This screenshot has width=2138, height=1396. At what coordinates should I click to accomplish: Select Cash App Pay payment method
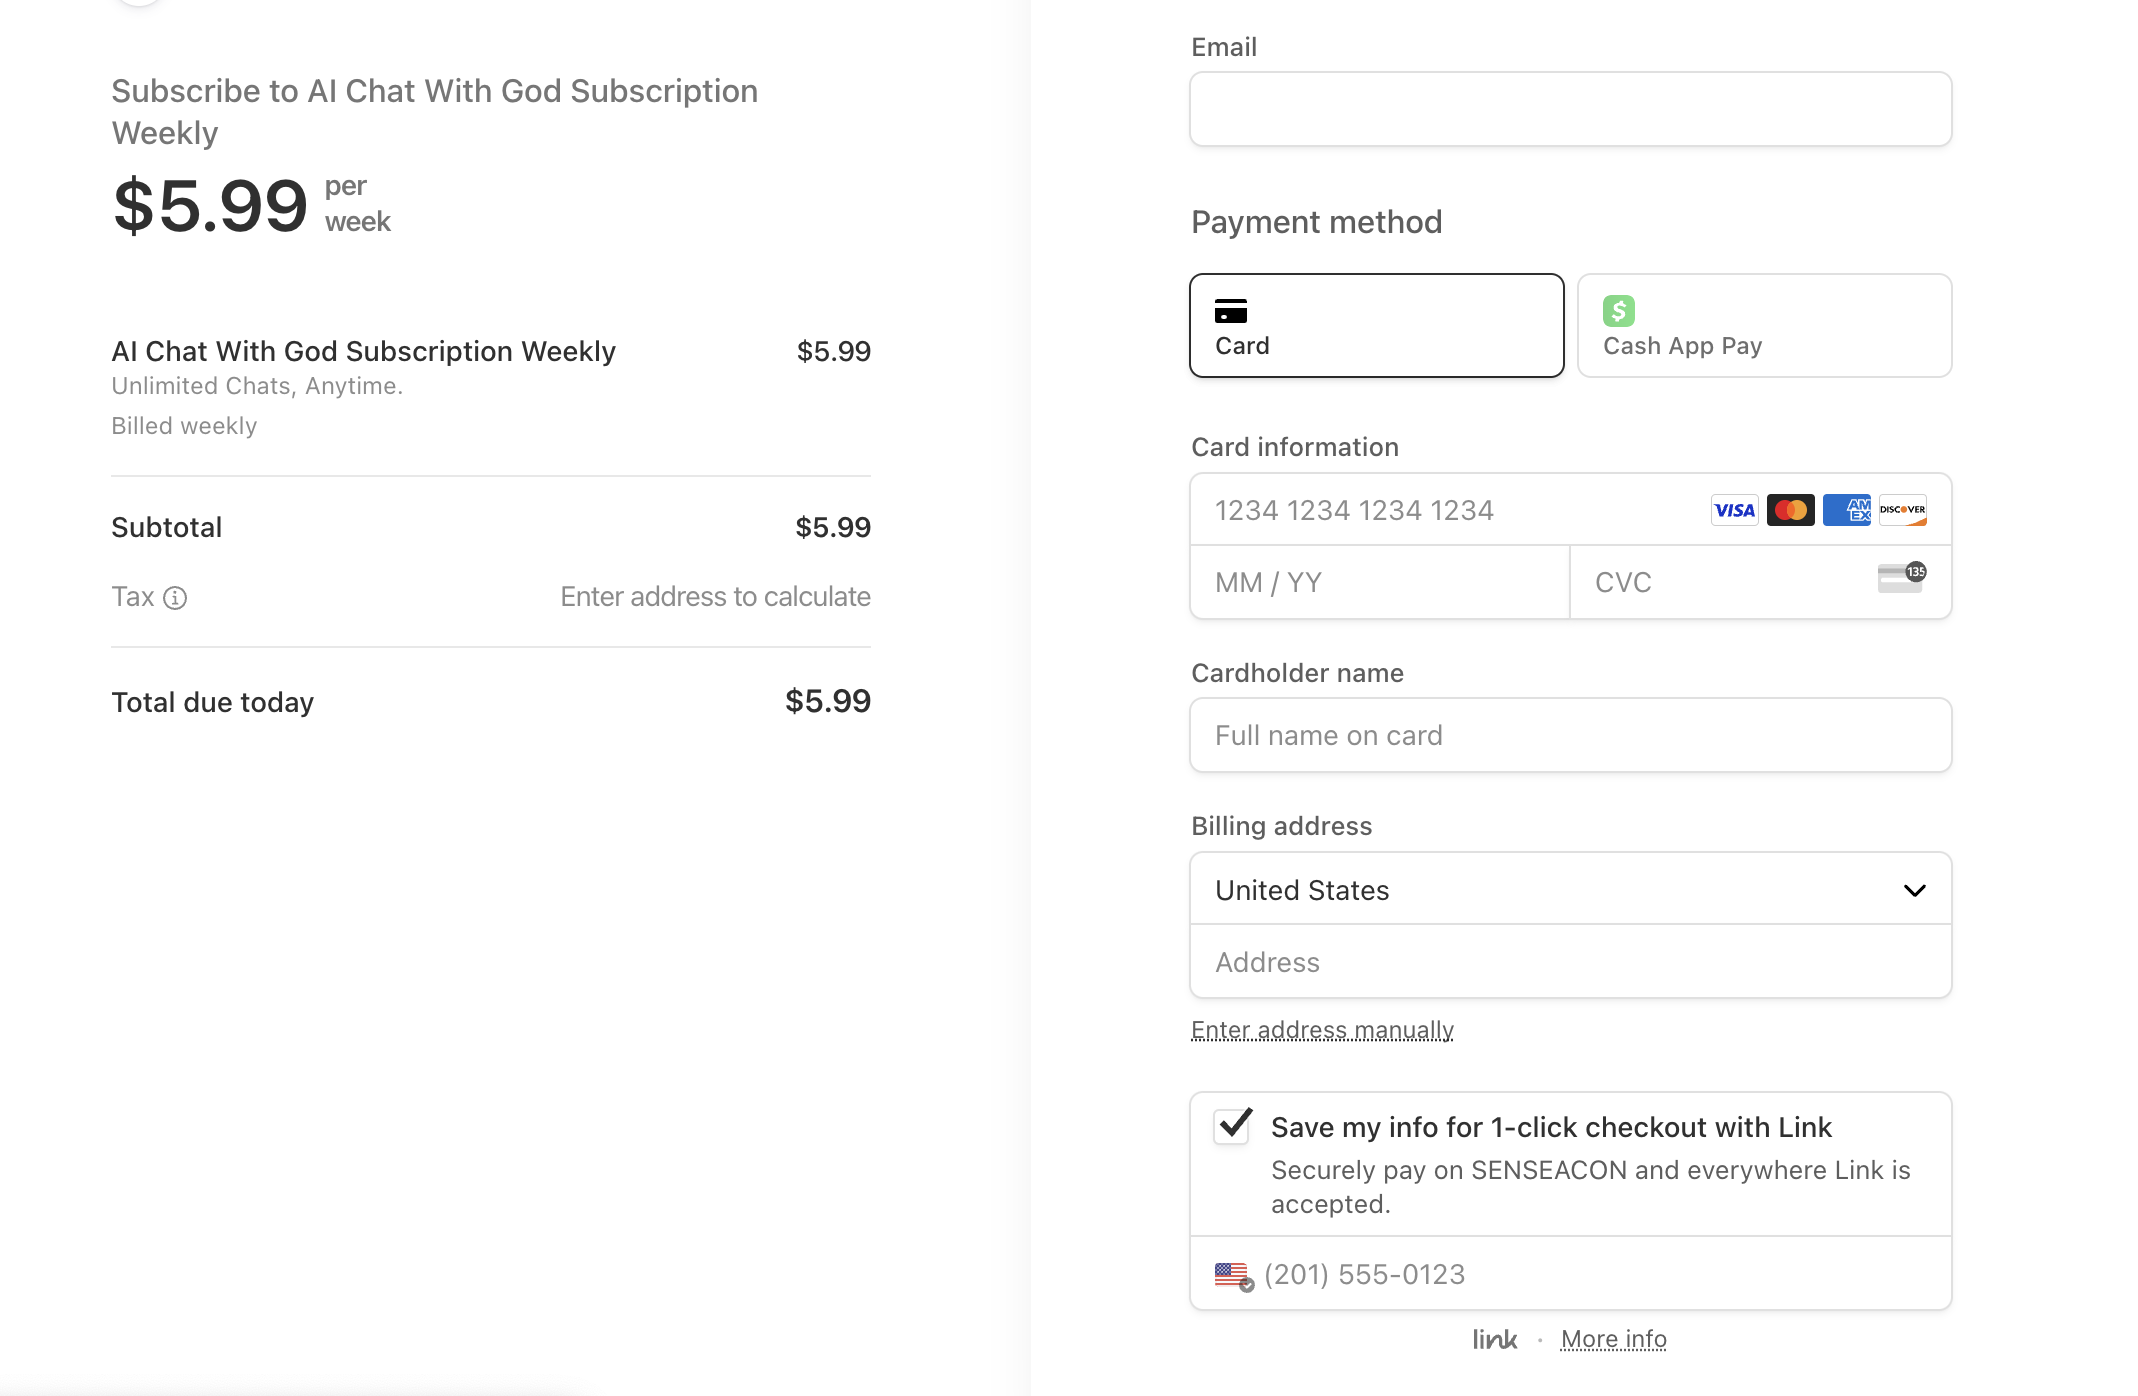(x=1764, y=326)
